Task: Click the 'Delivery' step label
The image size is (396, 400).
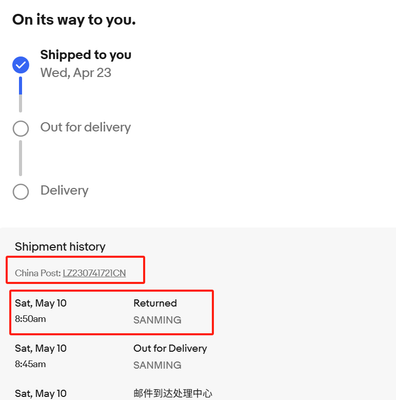Action: coord(64,190)
